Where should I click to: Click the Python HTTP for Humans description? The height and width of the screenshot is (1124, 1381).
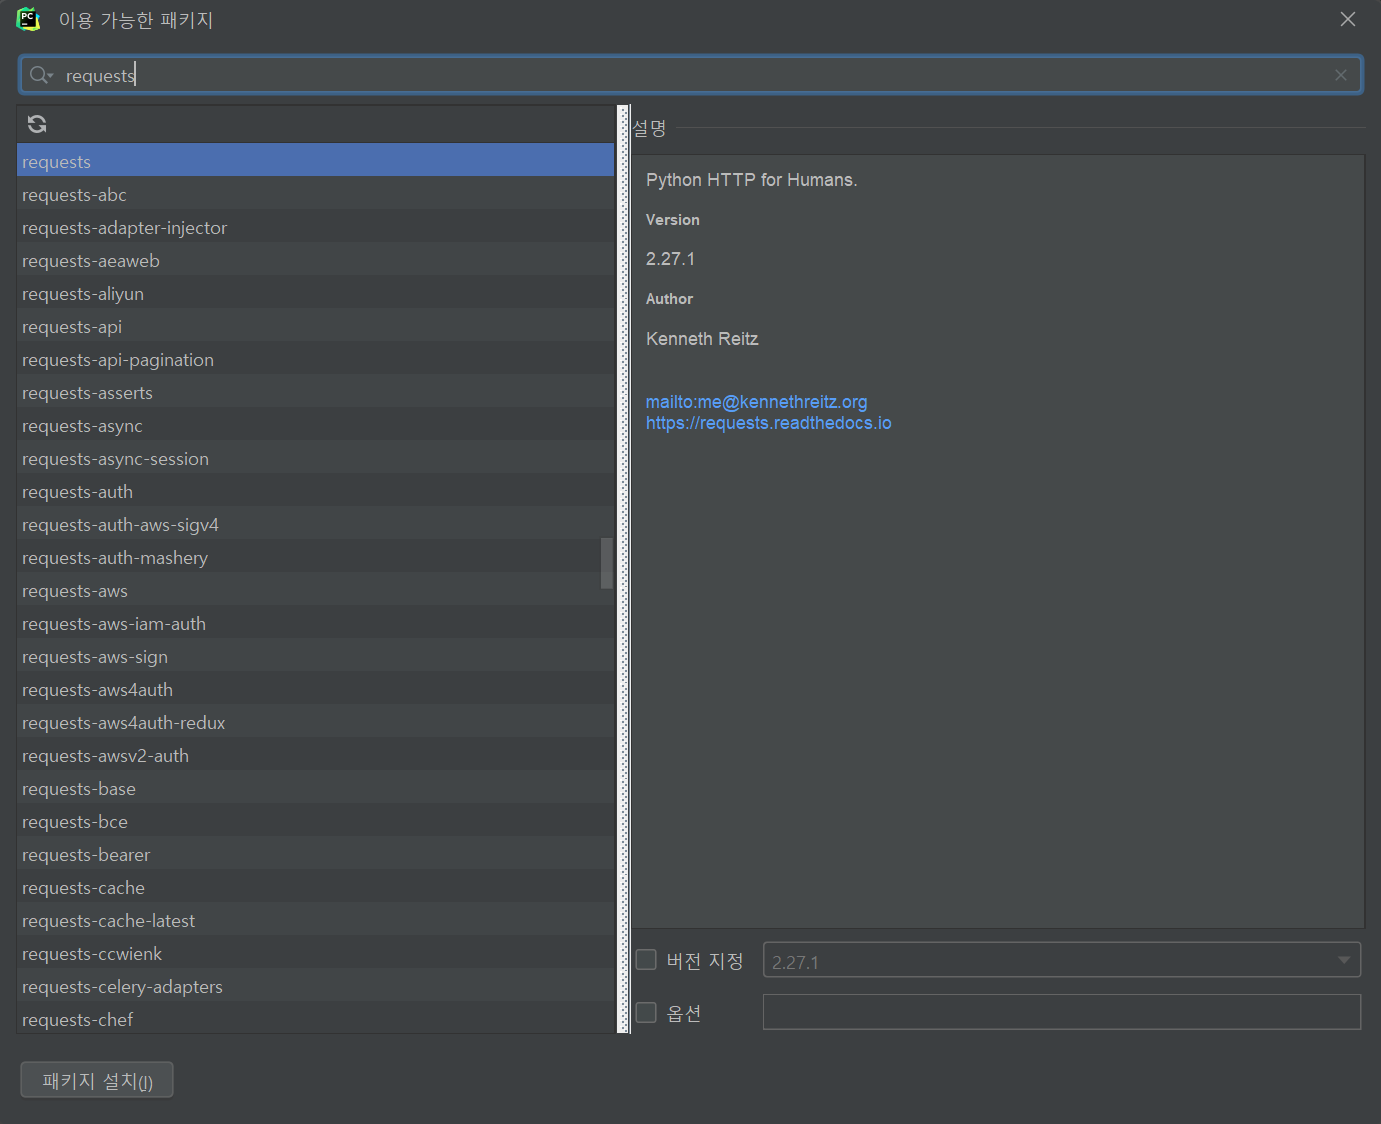click(752, 180)
